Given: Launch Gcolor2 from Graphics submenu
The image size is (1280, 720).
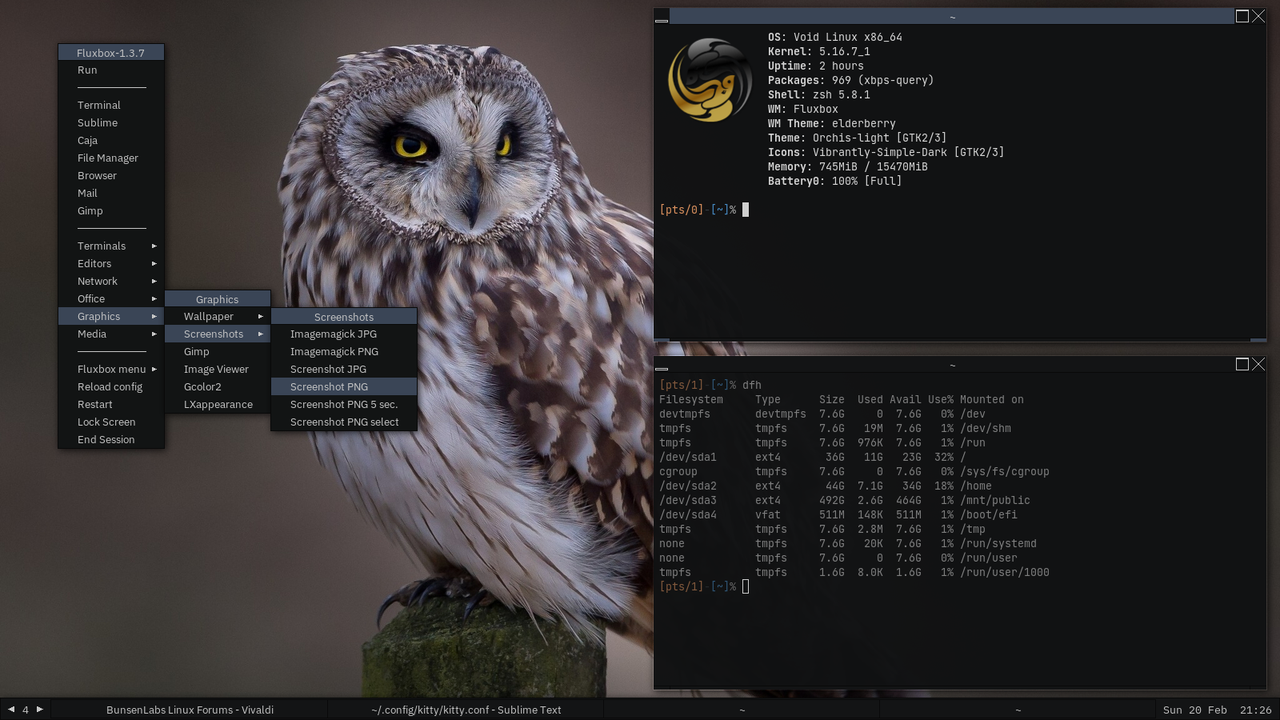Looking at the screenshot, I should [x=217, y=387].
